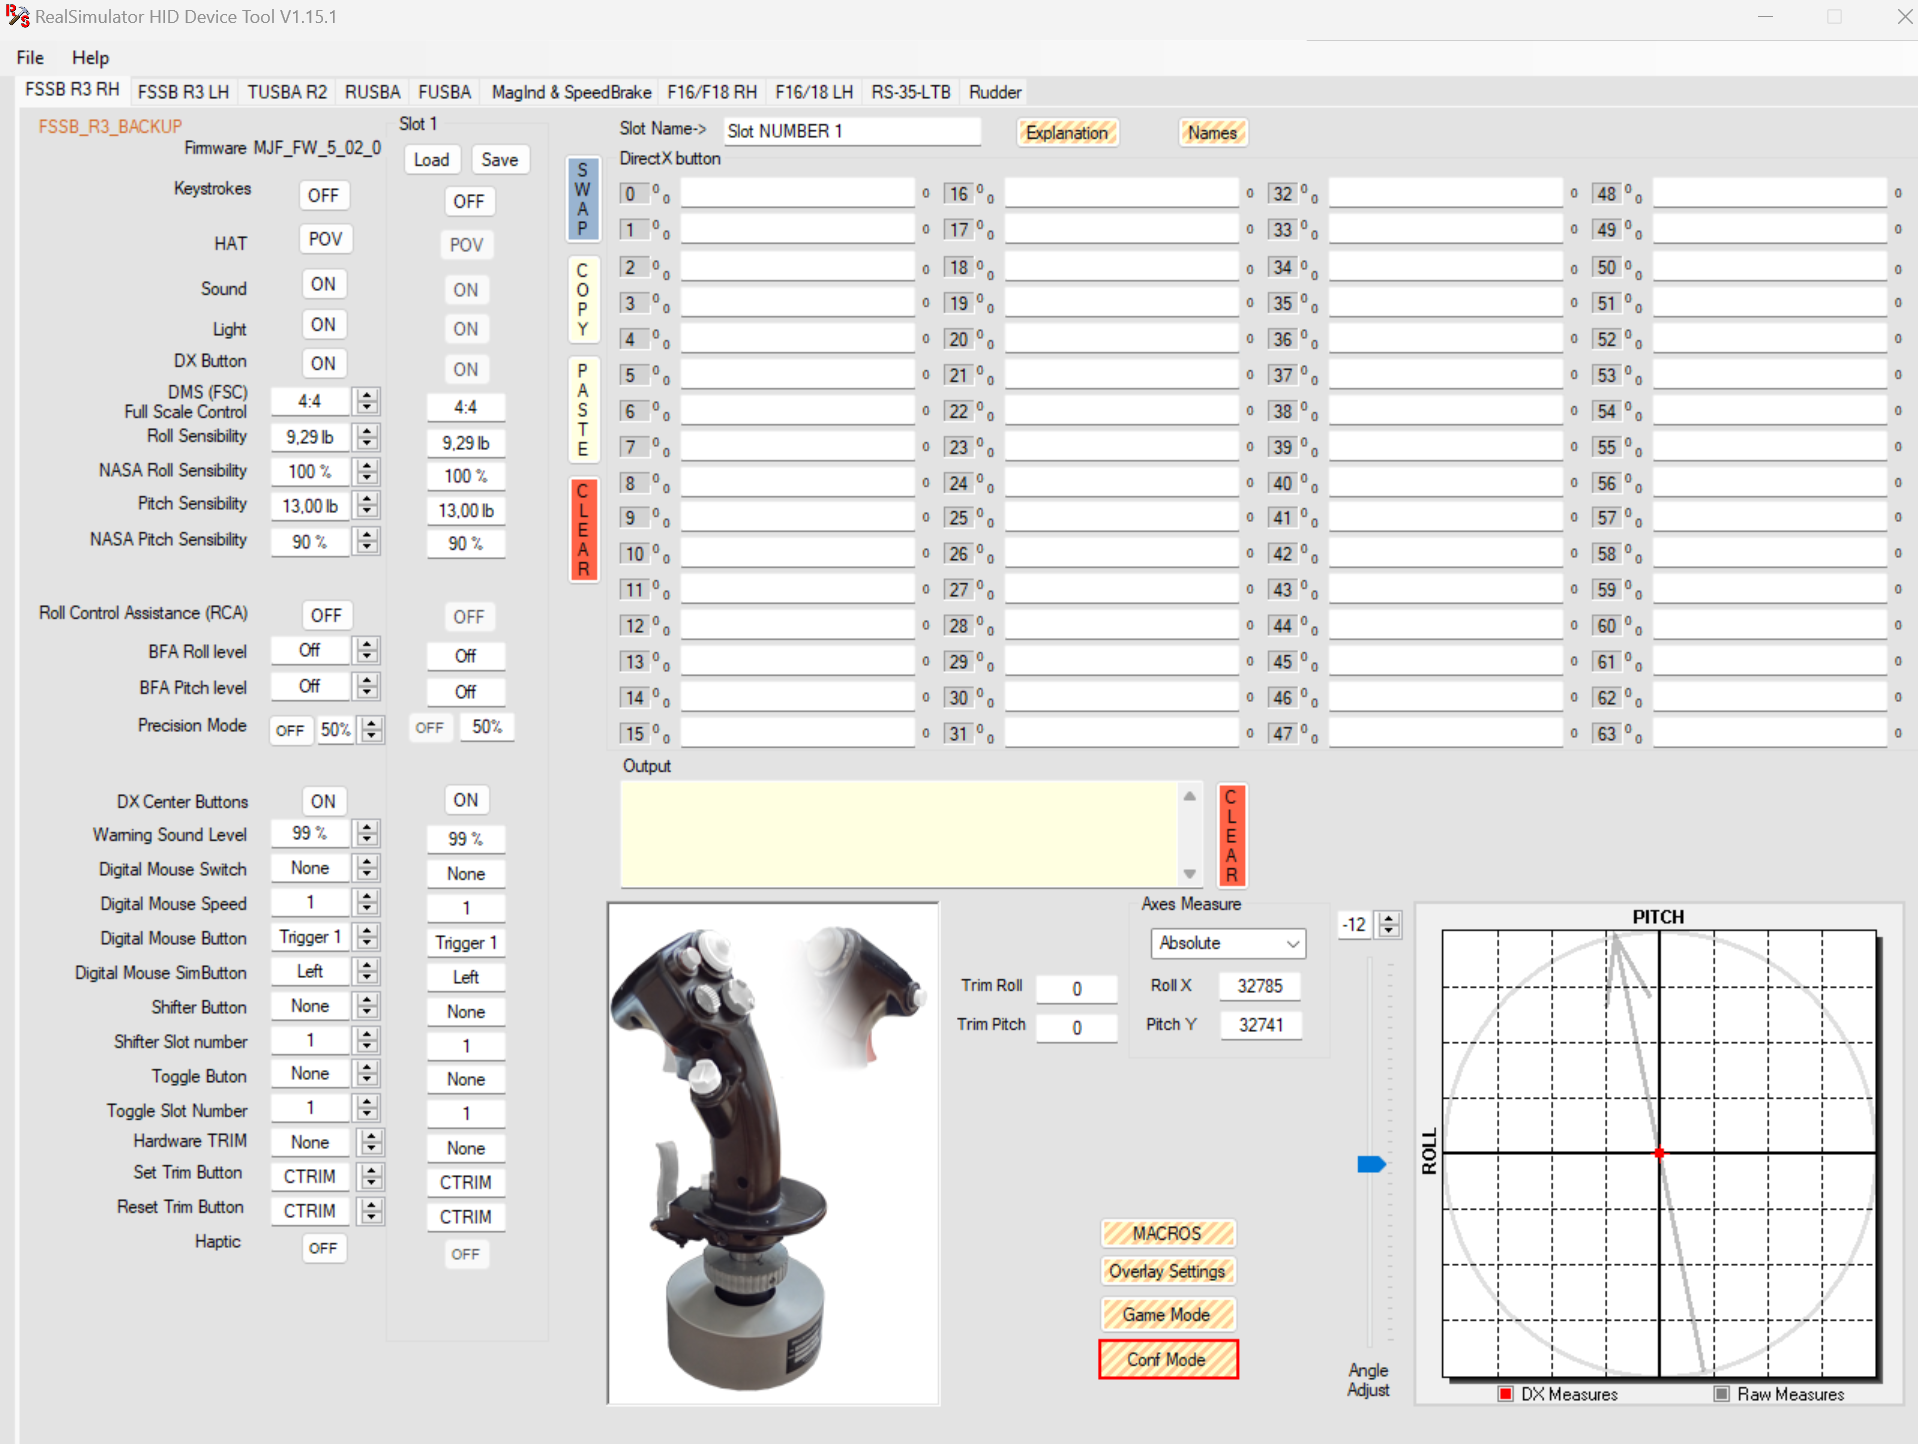Screen dimensions: 1918x1444
Task: Click the joystick grip photo
Action: click(x=773, y=1154)
